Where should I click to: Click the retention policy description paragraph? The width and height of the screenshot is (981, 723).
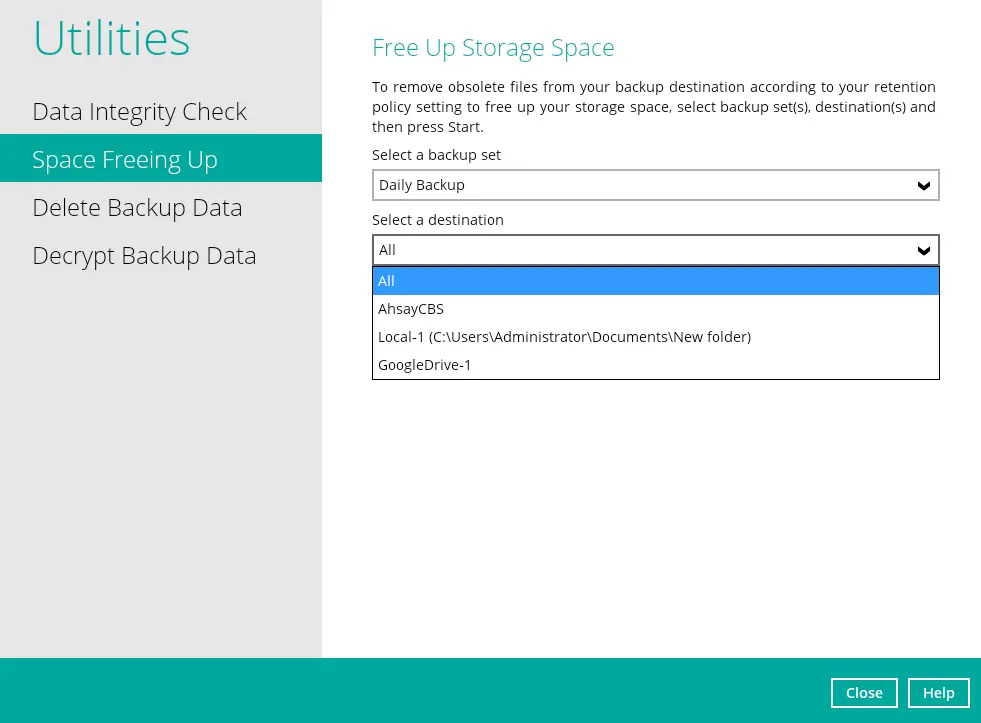[653, 107]
